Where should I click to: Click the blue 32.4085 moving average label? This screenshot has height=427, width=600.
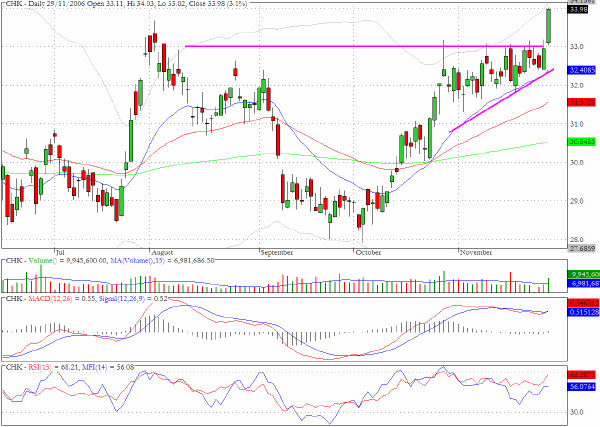click(582, 70)
